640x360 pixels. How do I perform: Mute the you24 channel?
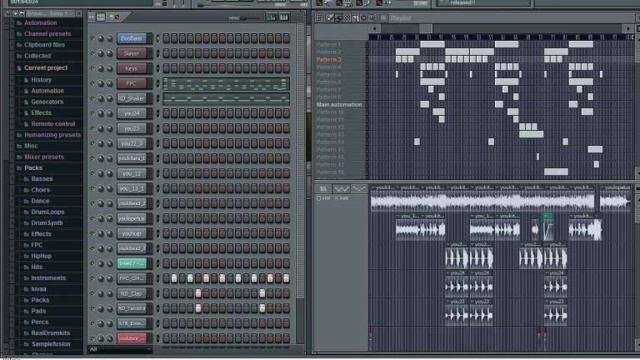(92, 113)
